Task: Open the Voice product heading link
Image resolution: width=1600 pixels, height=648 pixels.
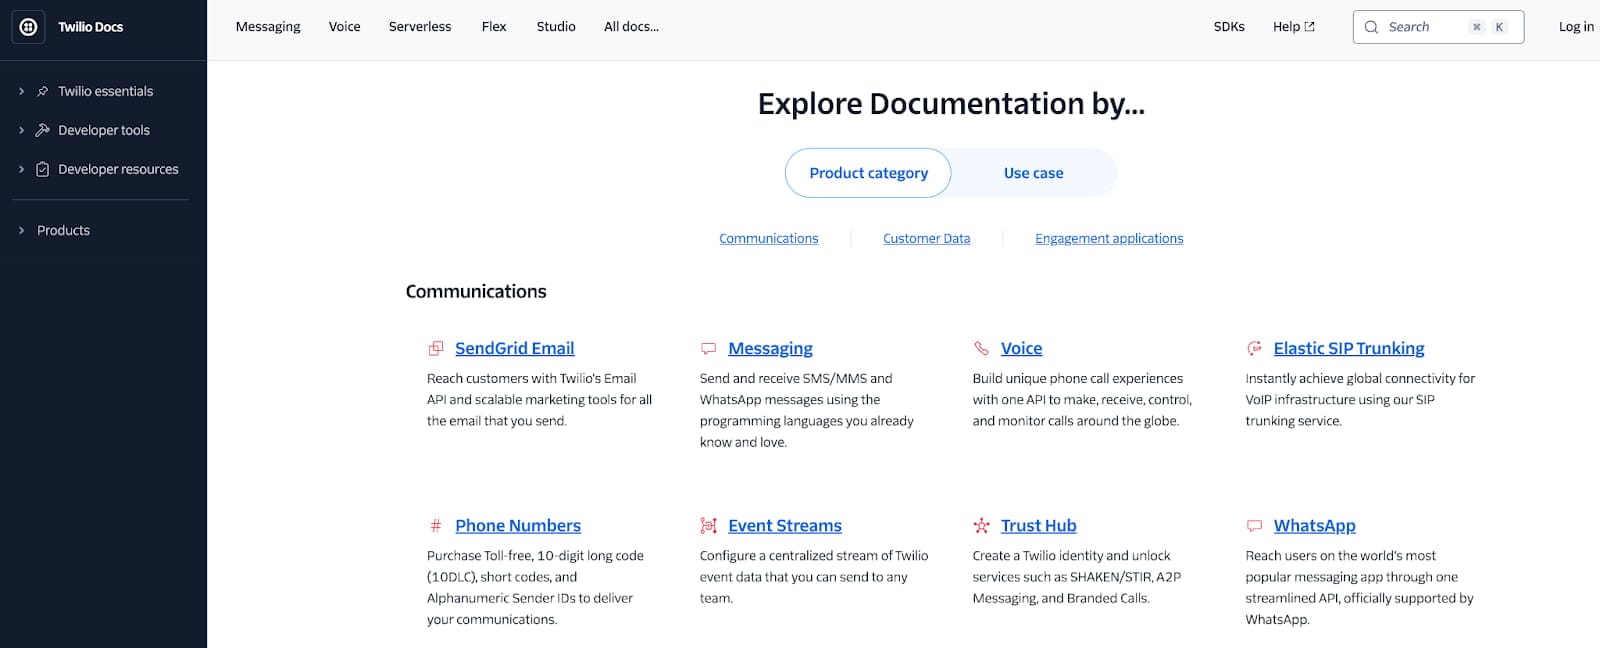Action: click(x=1021, y=348)
